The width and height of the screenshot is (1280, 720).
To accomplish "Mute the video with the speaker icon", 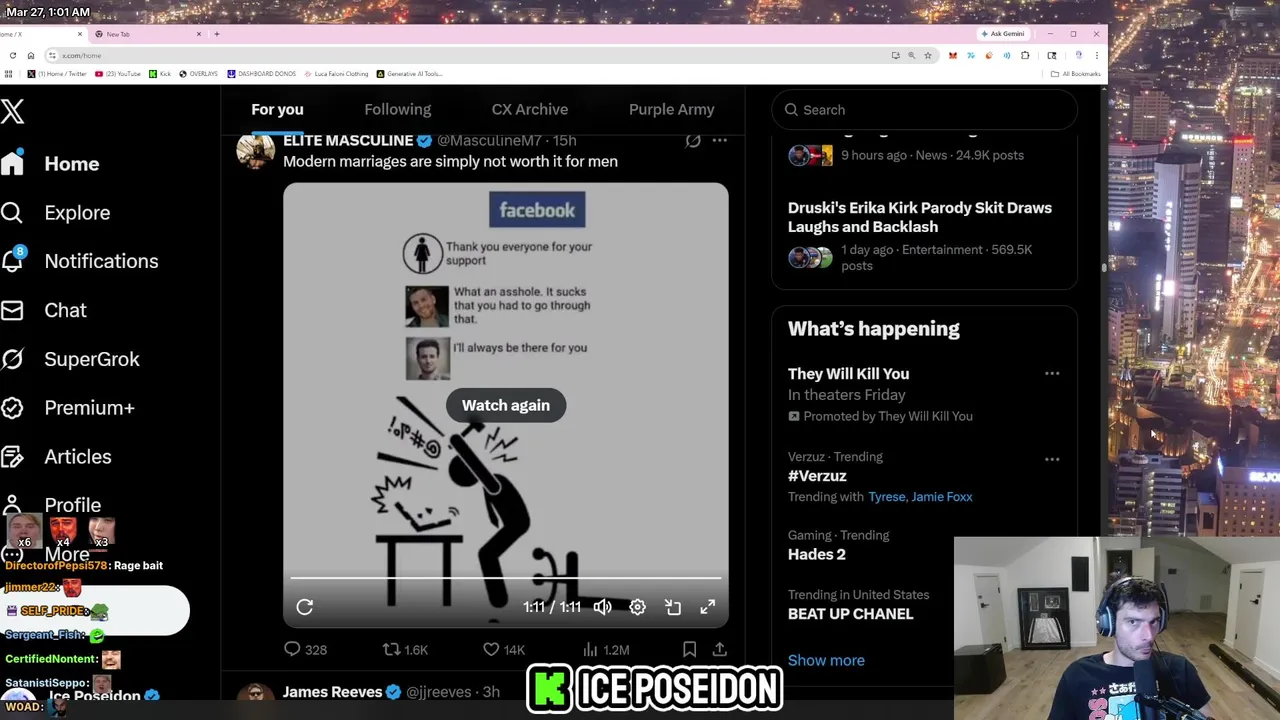I will pyautogui.click(x=602, y=607).
